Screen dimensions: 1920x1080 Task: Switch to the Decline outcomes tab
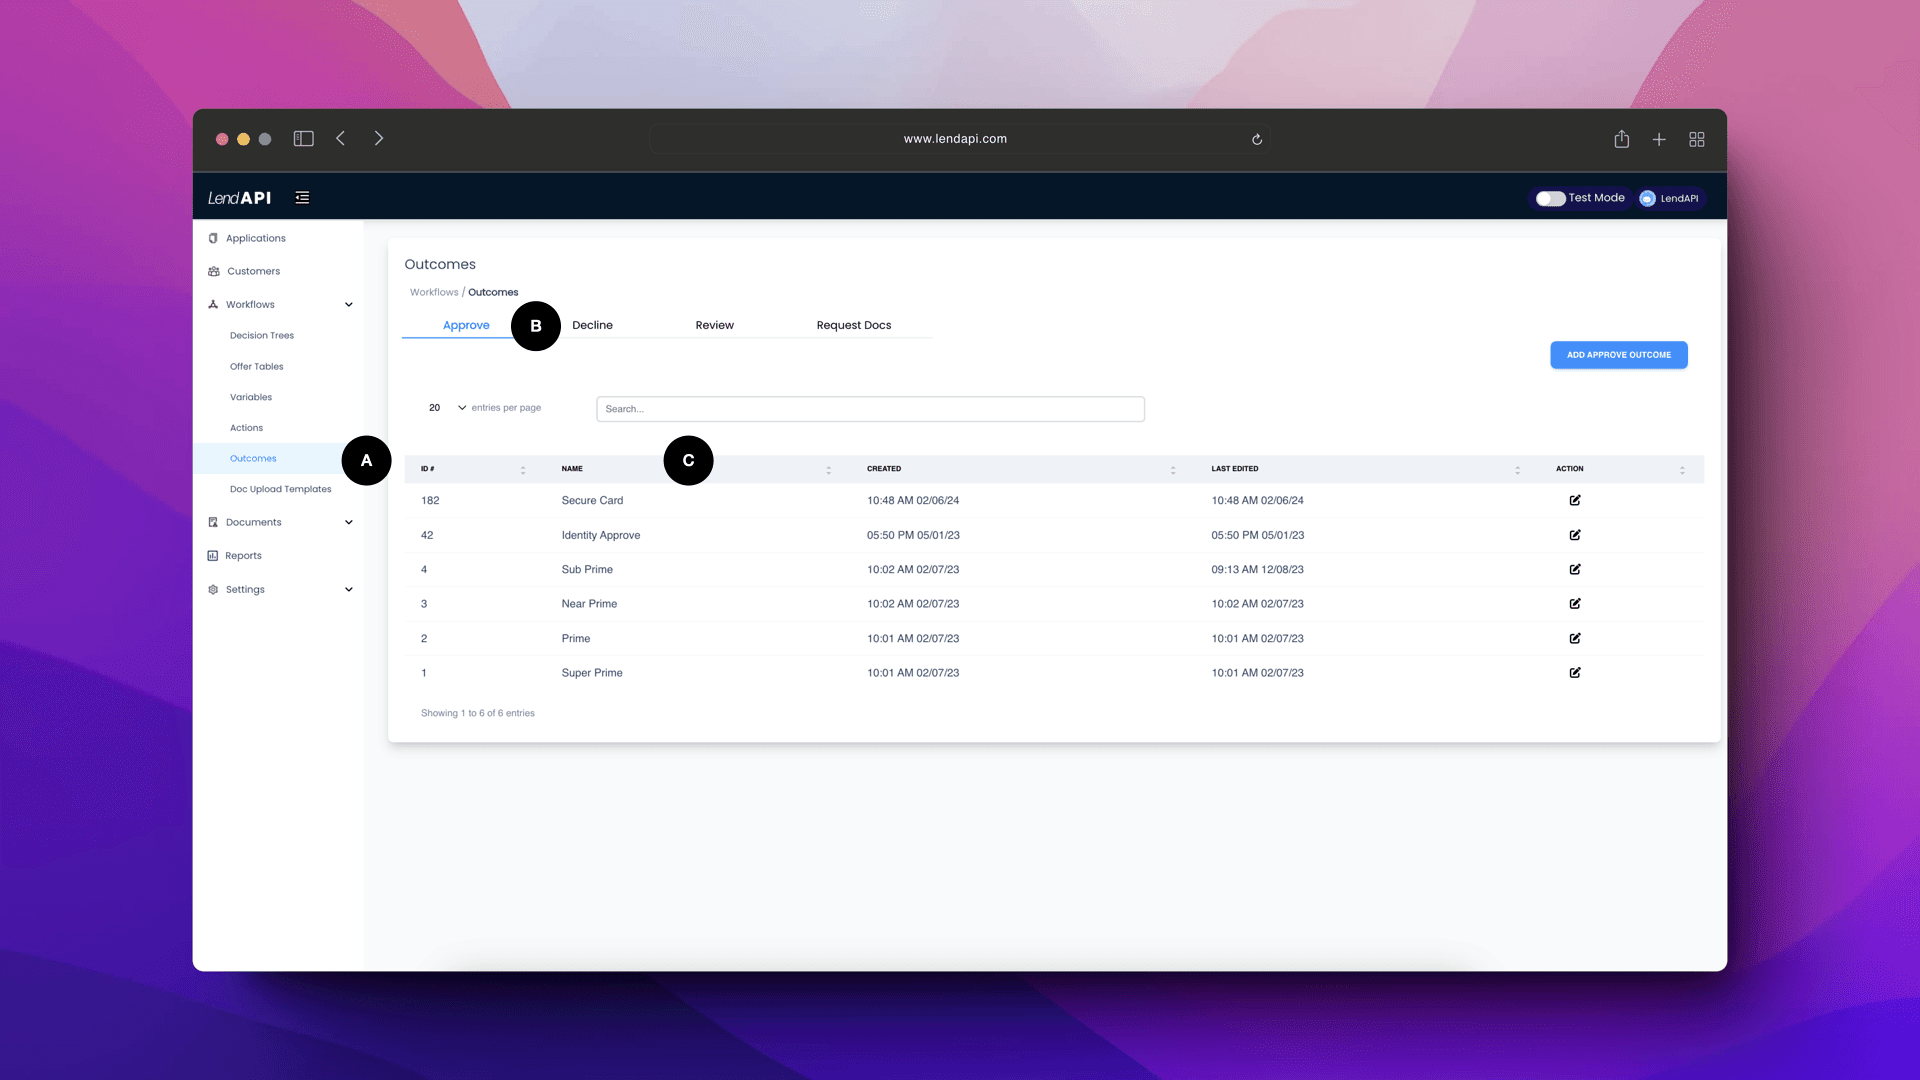(592, 324)
